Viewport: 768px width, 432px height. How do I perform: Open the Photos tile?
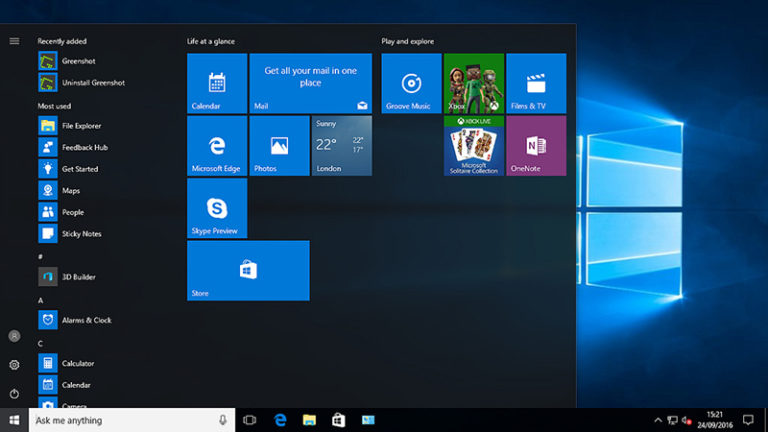pyautogui.click(x=279, y=146)
